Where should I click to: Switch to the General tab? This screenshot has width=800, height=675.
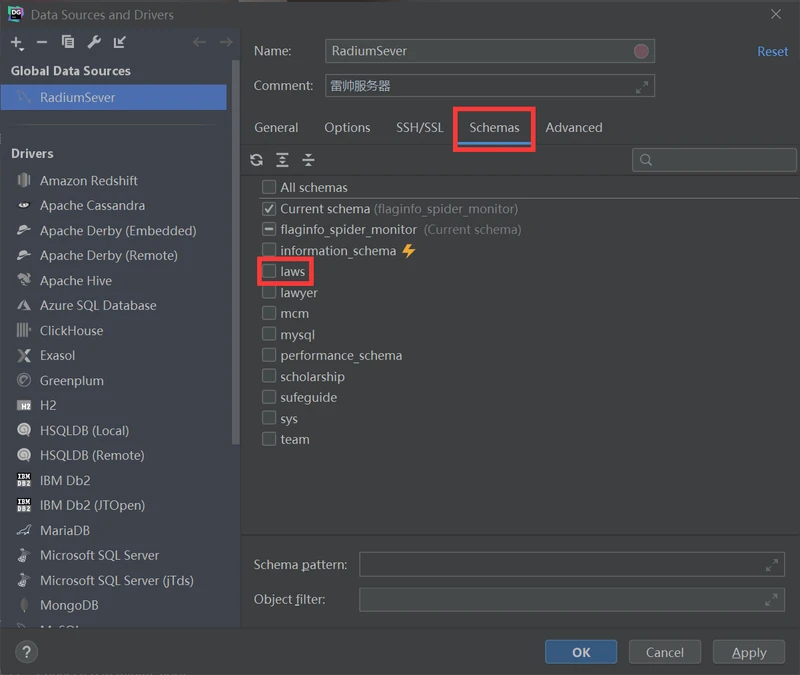pos(276,128)
